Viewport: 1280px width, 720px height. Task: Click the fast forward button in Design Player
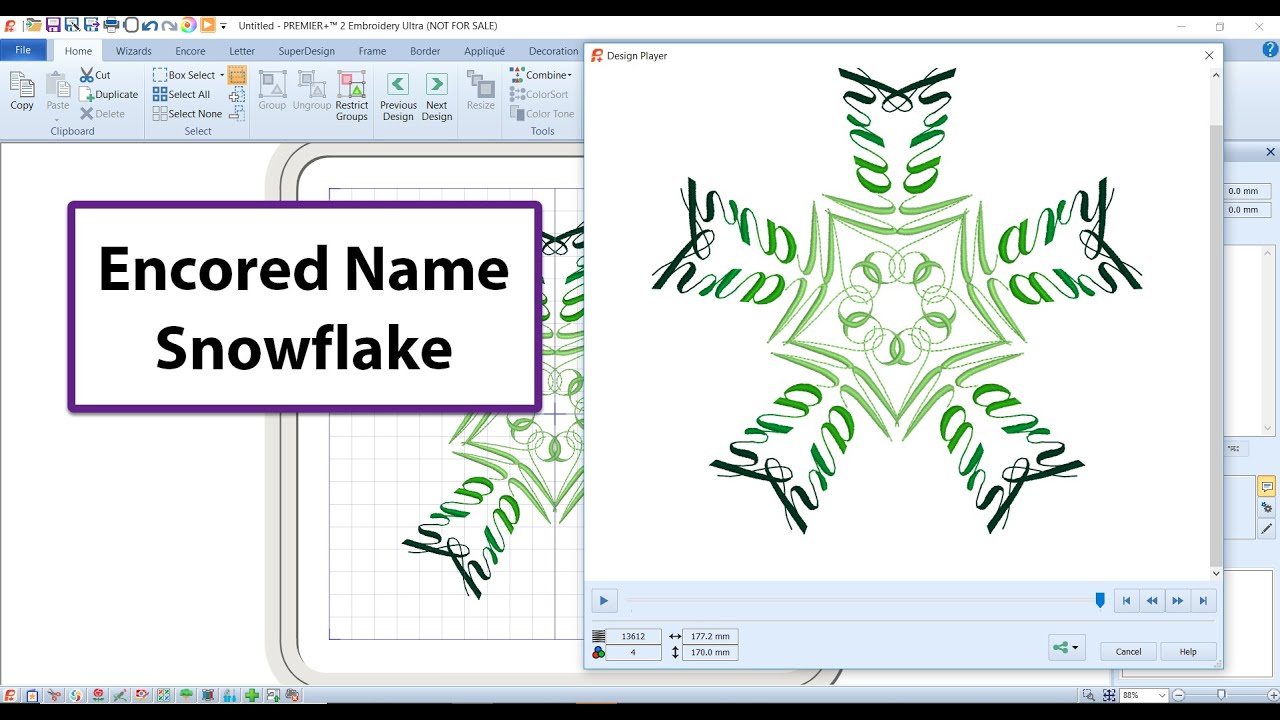pyautogui.click(x=1178, y=601)
